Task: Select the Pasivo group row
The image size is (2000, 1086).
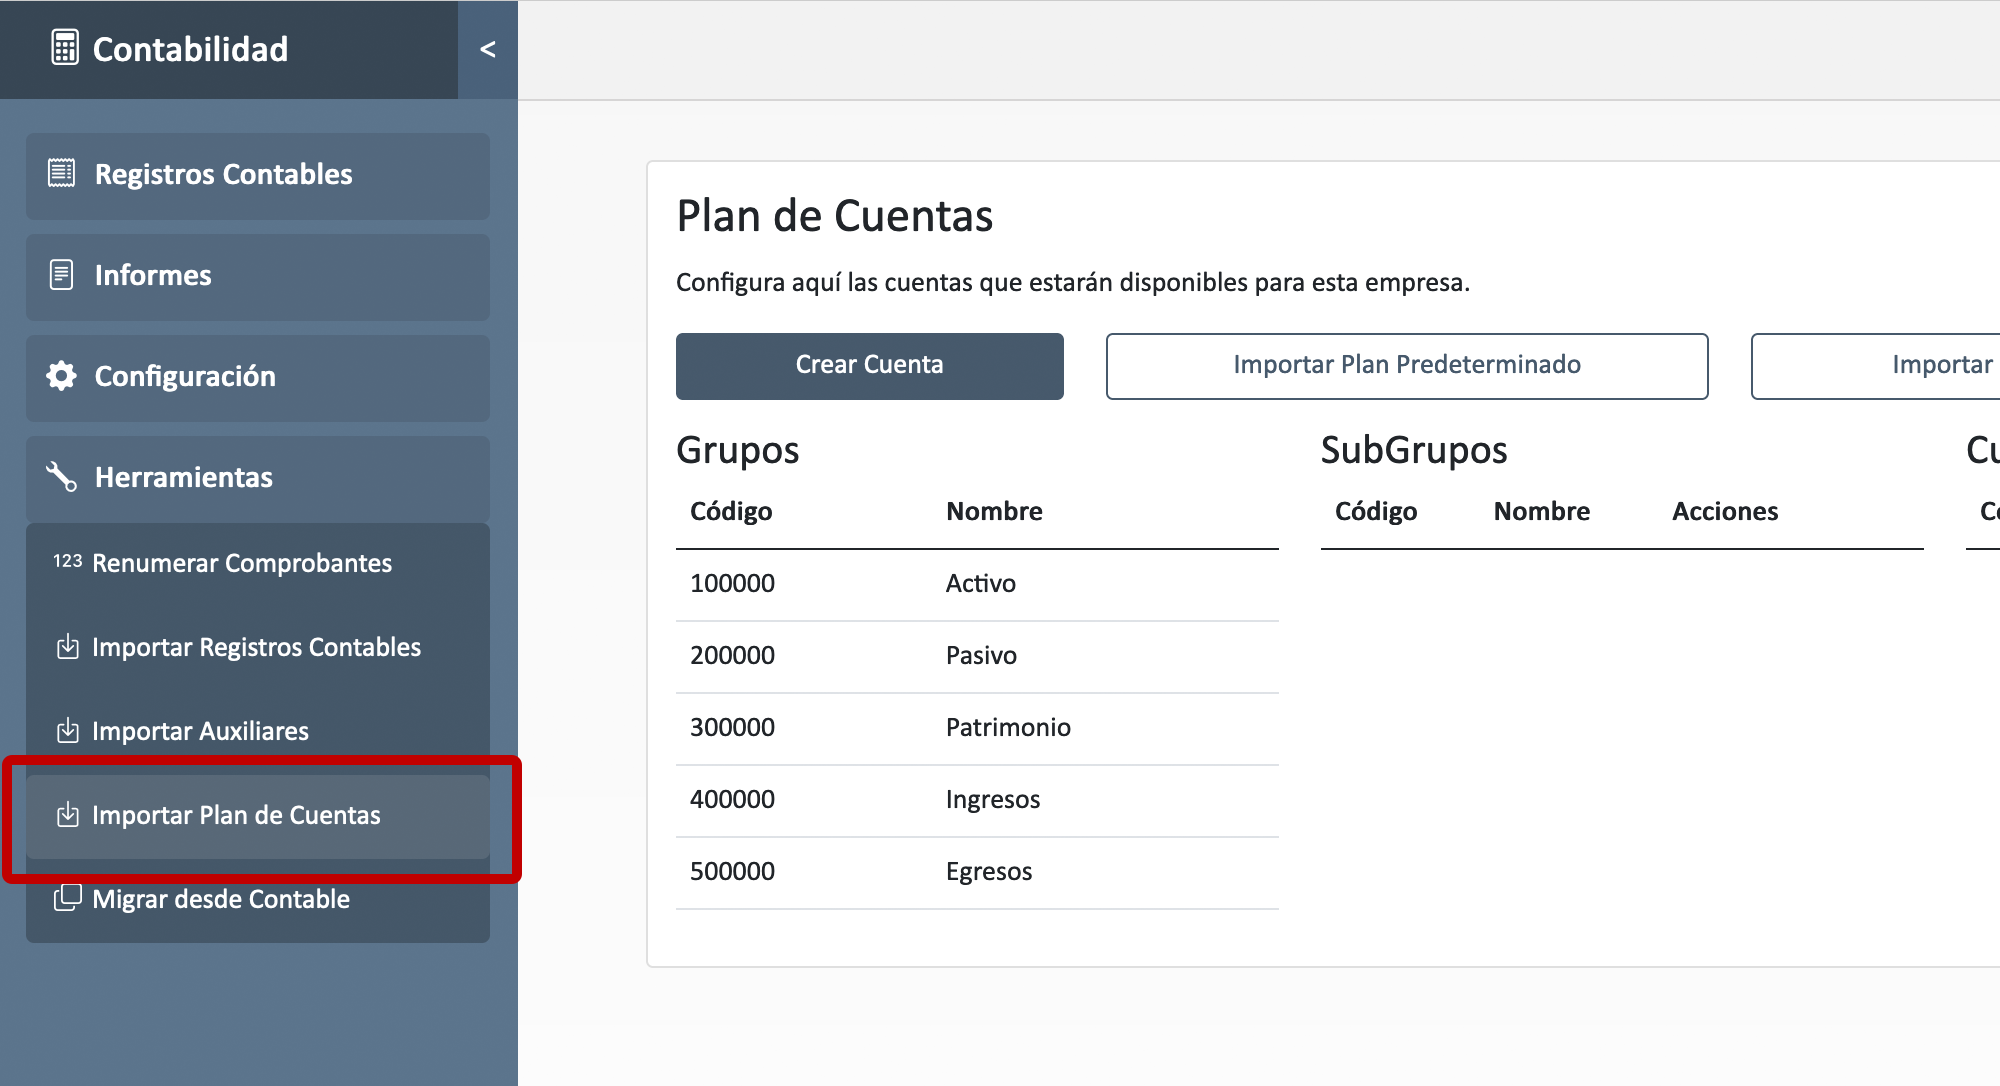Action: coord(976,656)
